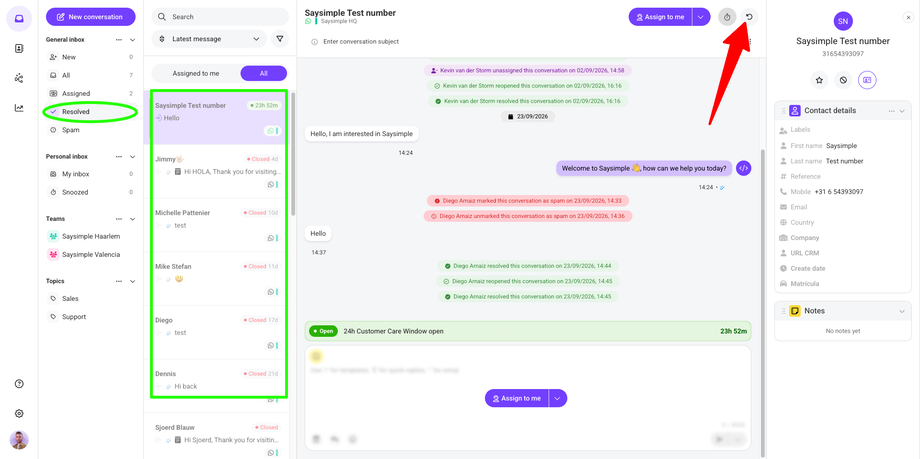This screenshot has width=920, height=459.
Task: Click the Saysimple Valencia team icon
Action: [x=53, y=255]
